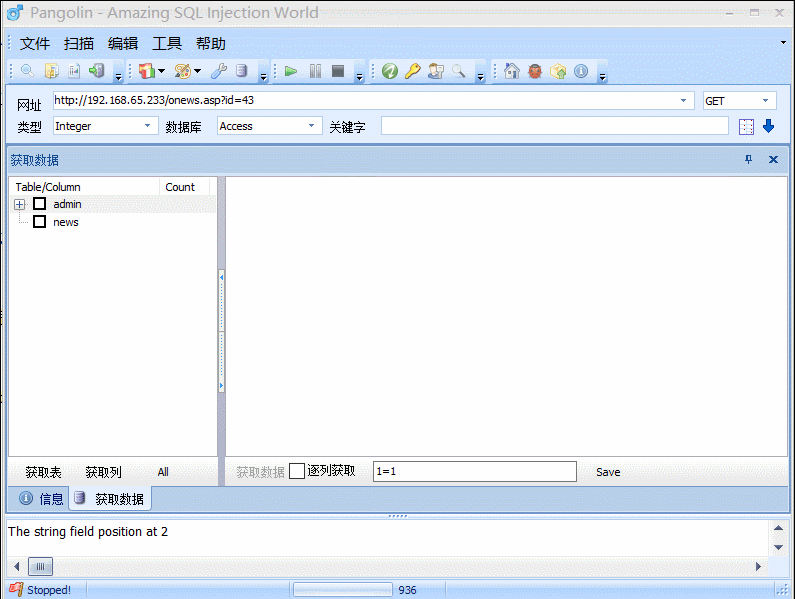This screenshot has width=795, height=599.
Task: Click the Save button
Action: pyautogui.click(x=608, y=472)
